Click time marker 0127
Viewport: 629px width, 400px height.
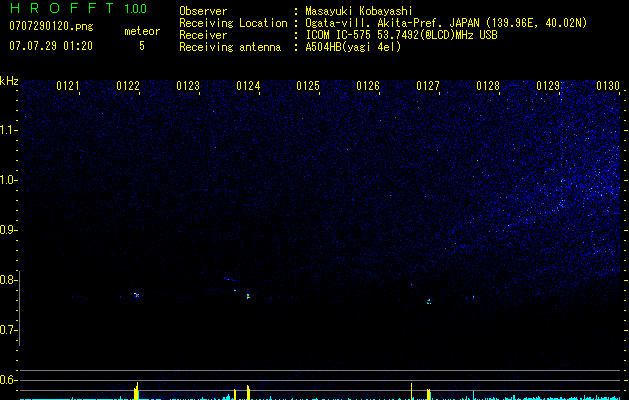pyautogui.click(x=428, y=86)
